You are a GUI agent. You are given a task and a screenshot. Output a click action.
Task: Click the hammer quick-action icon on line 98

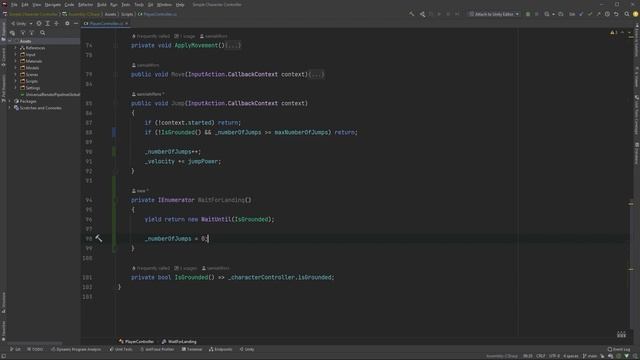click(99, 238)
